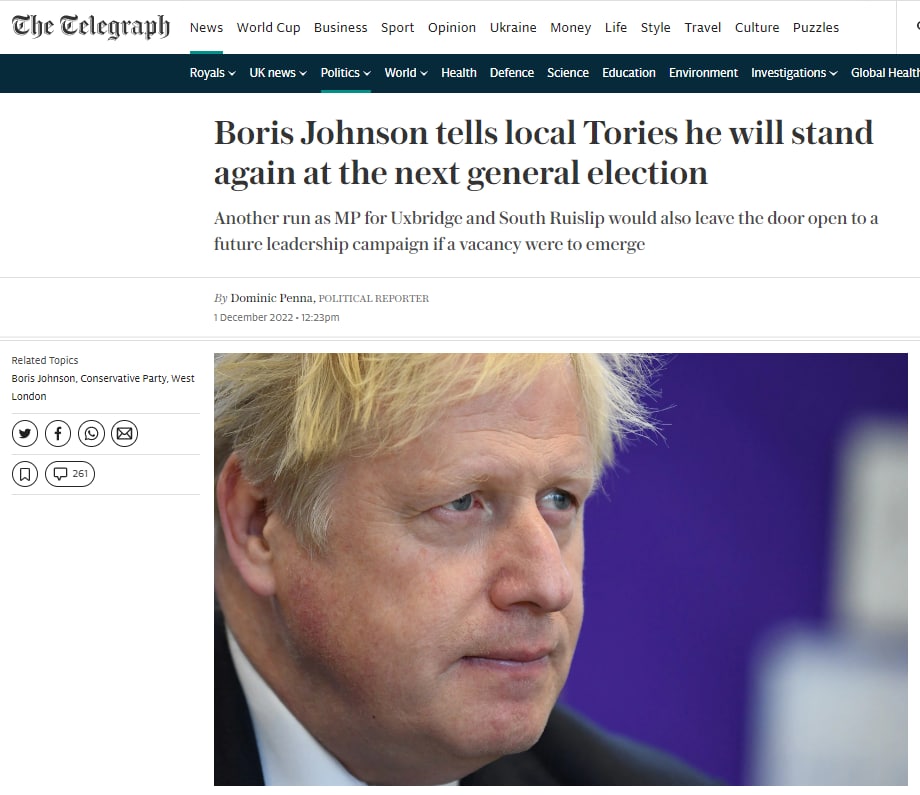The width and height of the screenshot is (920, 795).
Task: Open the World Cup section
Action: pos(268,28)
